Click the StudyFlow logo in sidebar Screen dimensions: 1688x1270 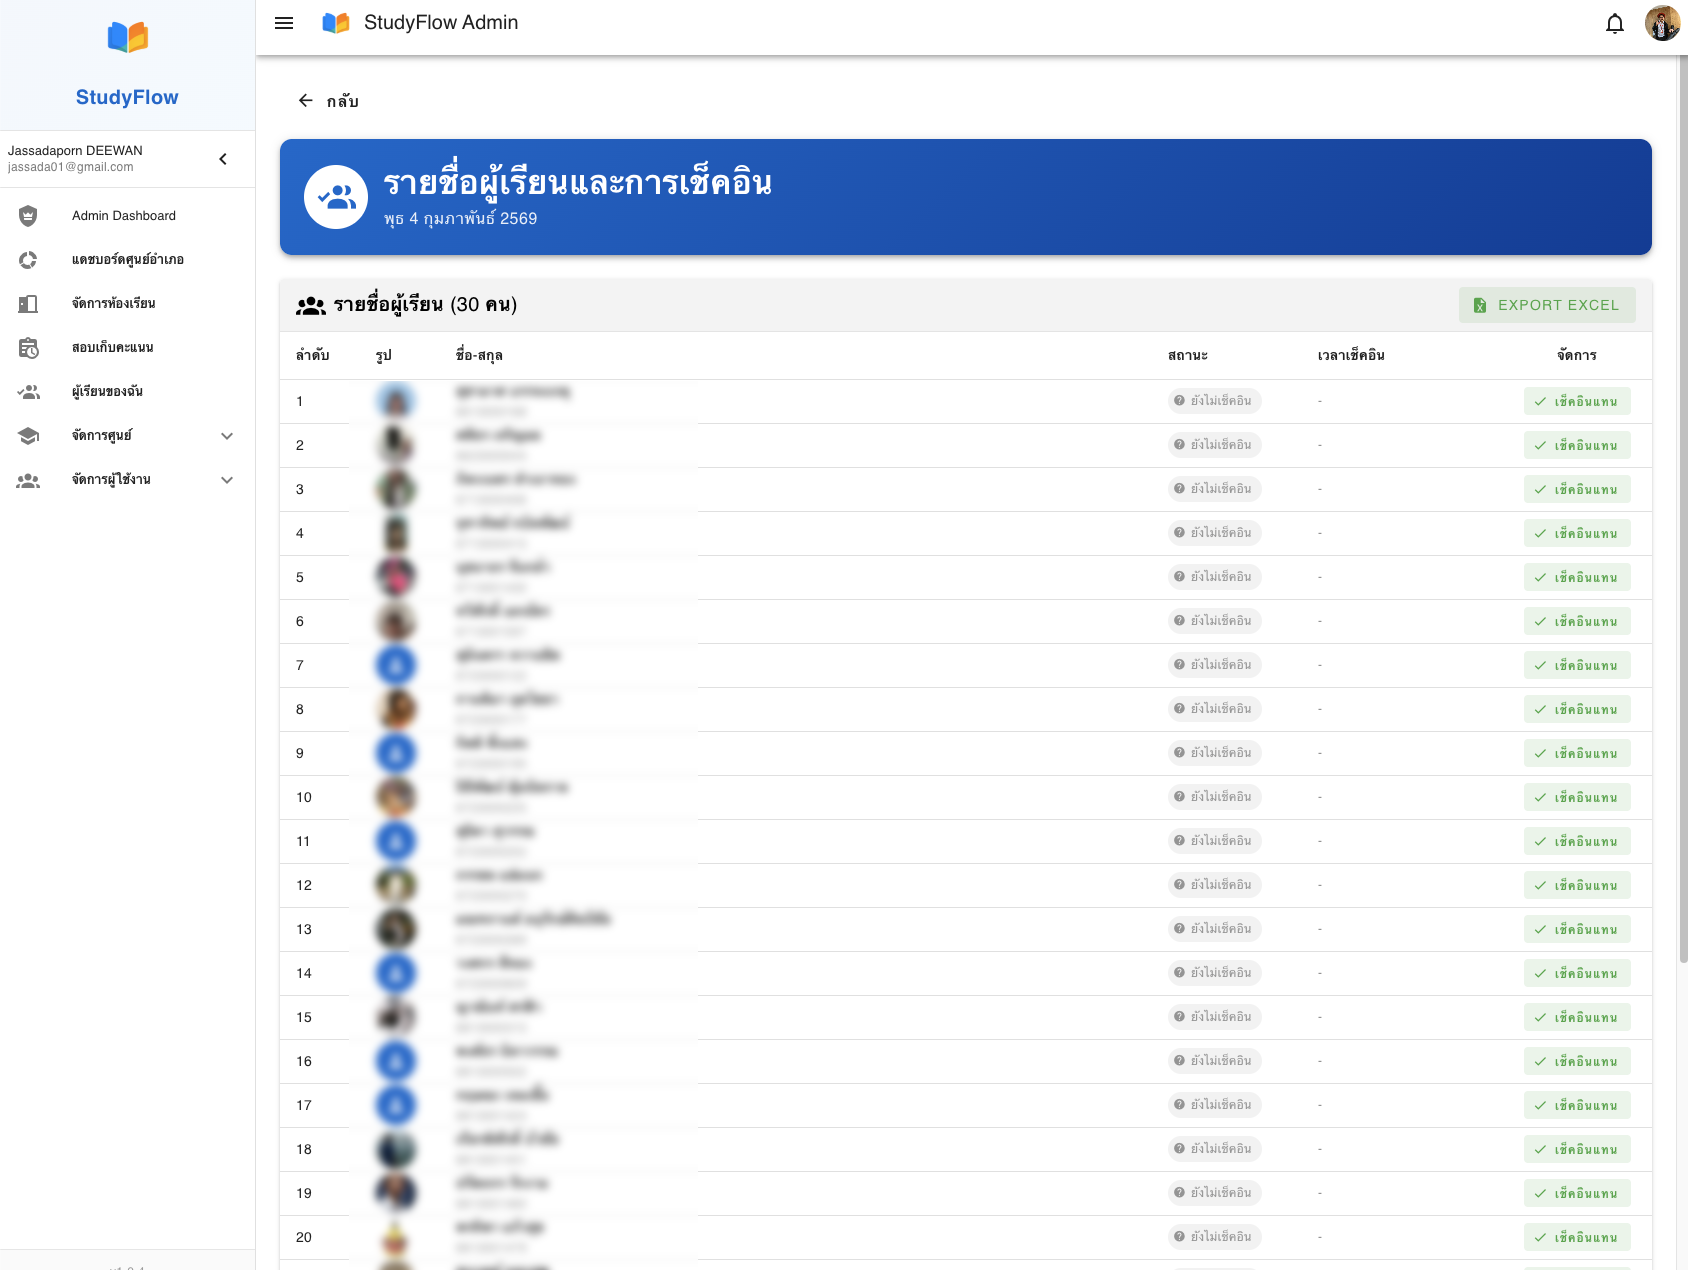pos(127,38)
